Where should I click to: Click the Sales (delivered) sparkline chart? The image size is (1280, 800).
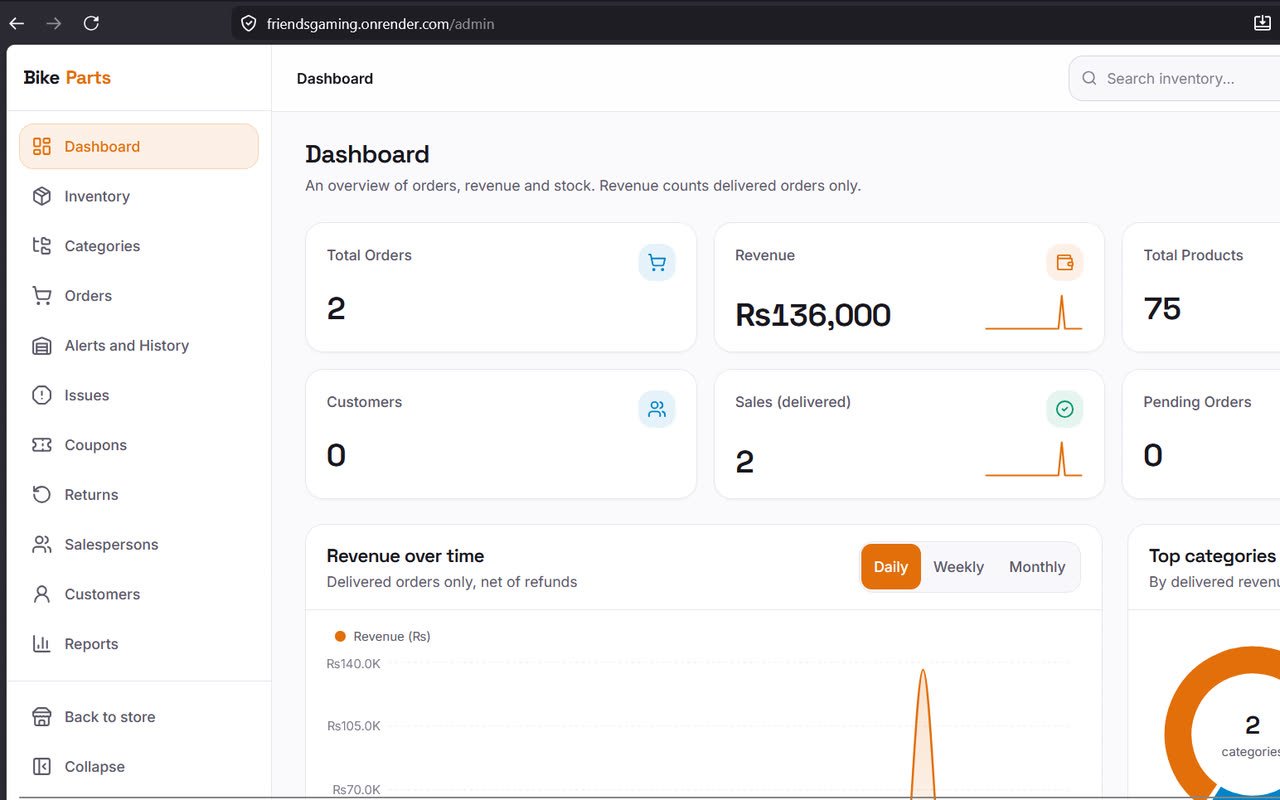1033,459
